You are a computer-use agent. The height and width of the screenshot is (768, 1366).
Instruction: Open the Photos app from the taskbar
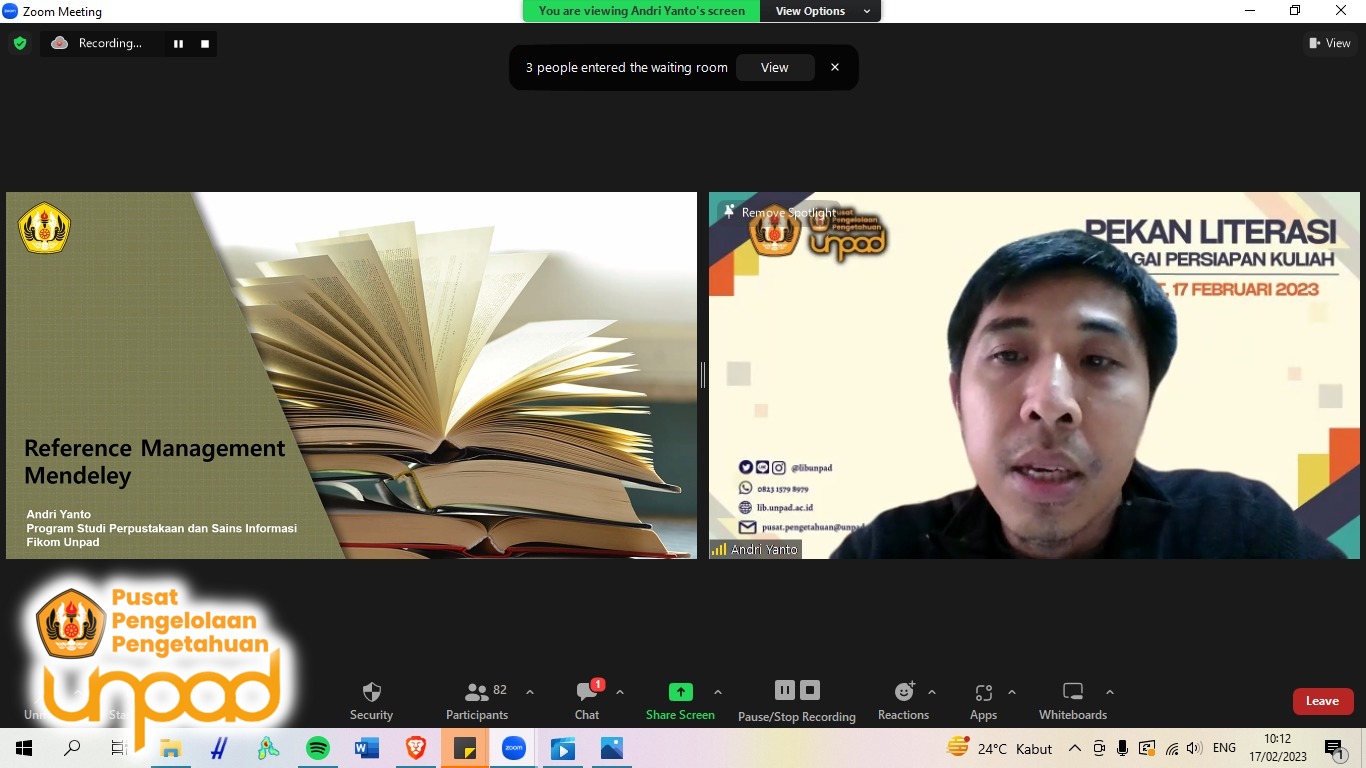pyautogui.click(x=612, y=748)
